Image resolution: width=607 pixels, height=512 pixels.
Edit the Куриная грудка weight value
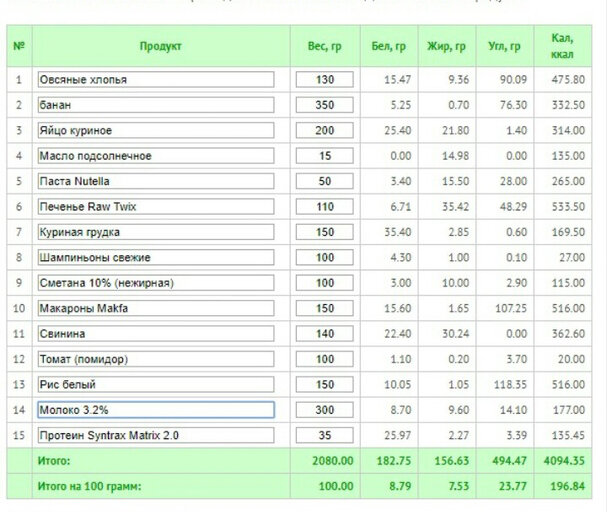(x=325, y=232)
